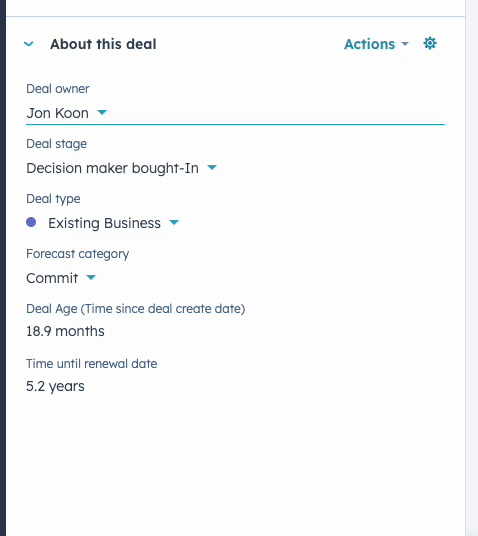Collapse the About this deal section
Image resolution: width=478 pixels, height=536 pixels.
tap(29, 44)
